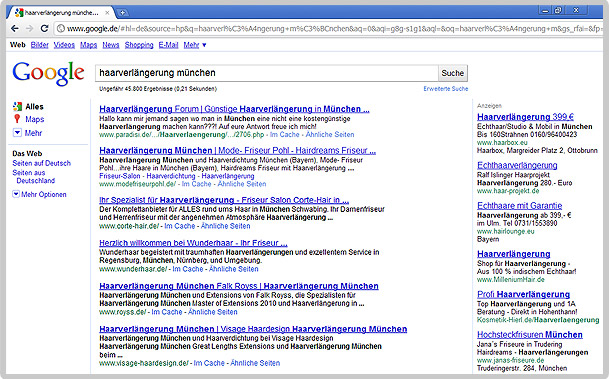Click the Das Web heading in sidebar
This screenshot has width=610, height=379.
click(x=27, y=153)
